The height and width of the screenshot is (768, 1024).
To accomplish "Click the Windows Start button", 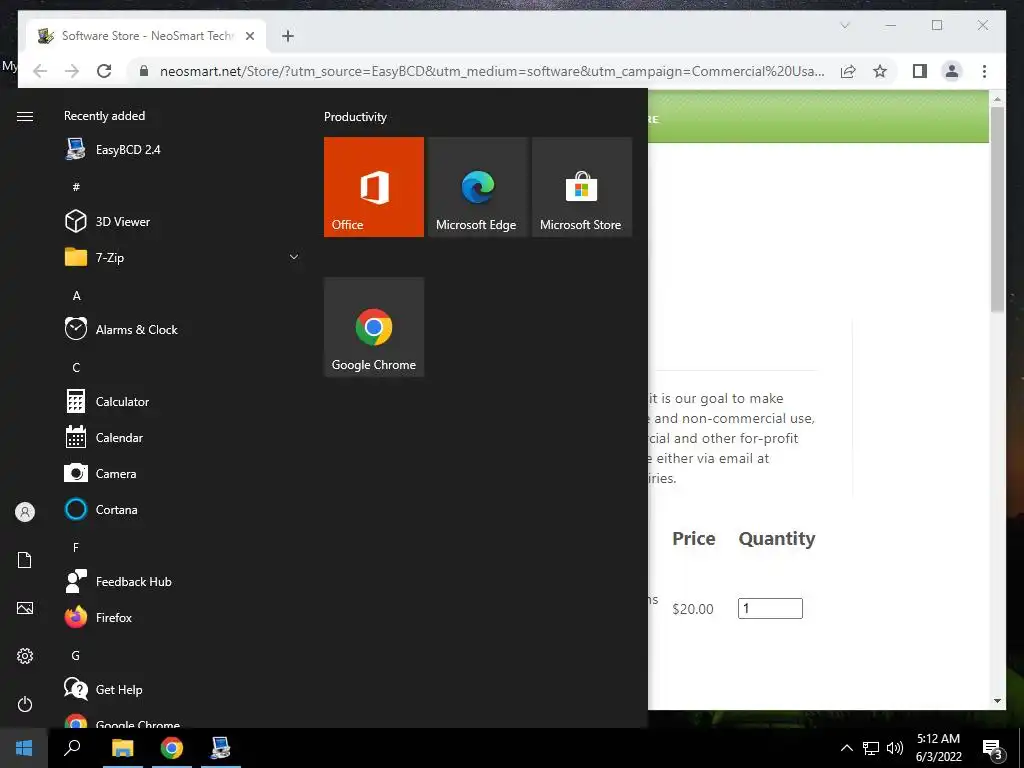I will 24,748.
